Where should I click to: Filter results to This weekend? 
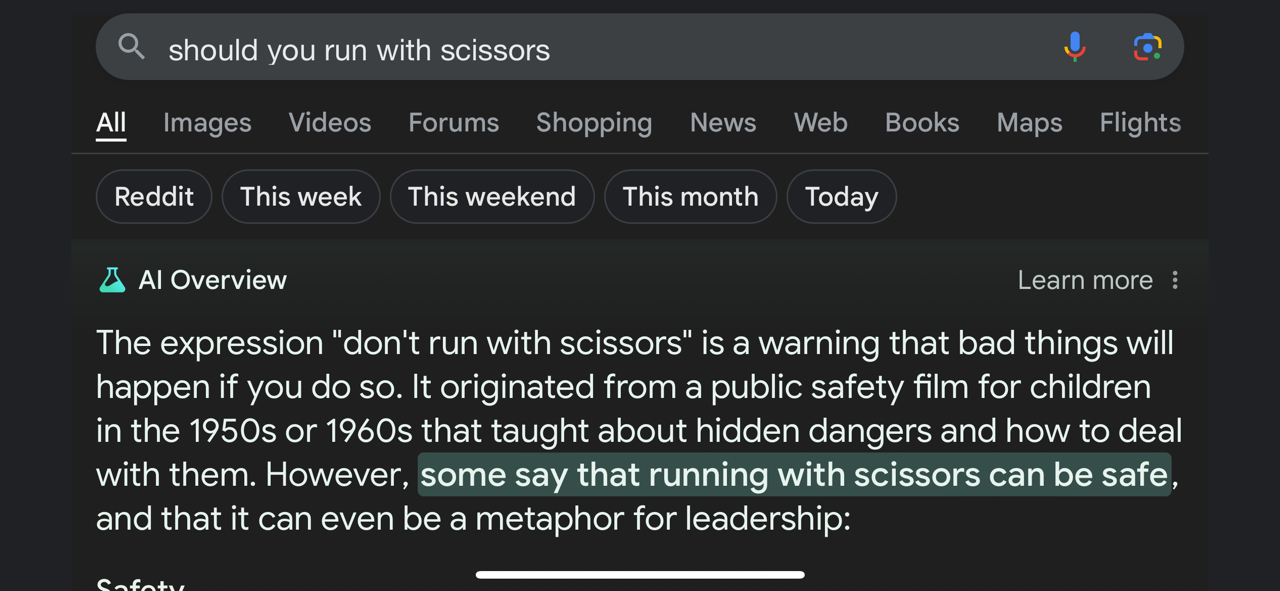(492, 196)
